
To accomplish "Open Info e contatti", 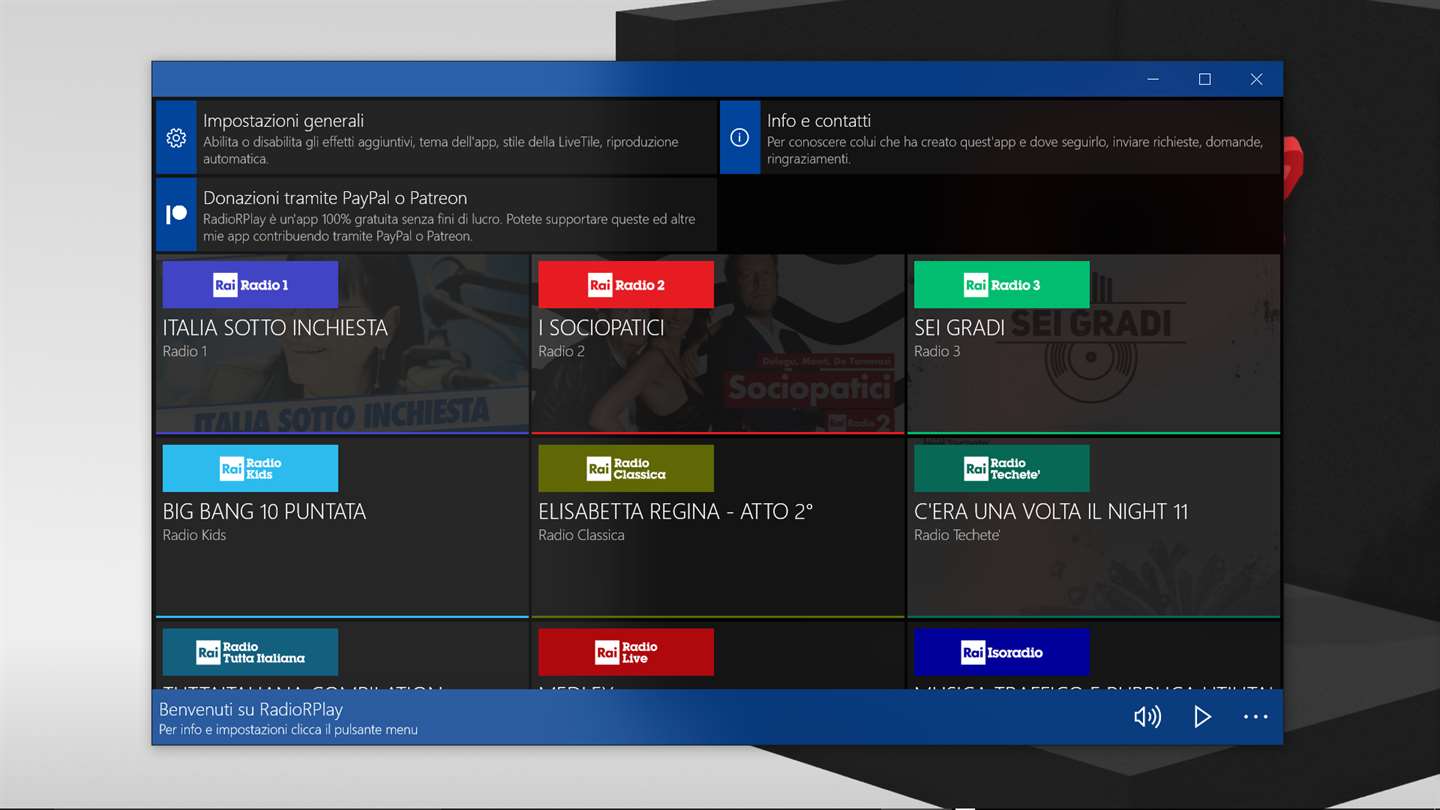I will (1000, 137).
